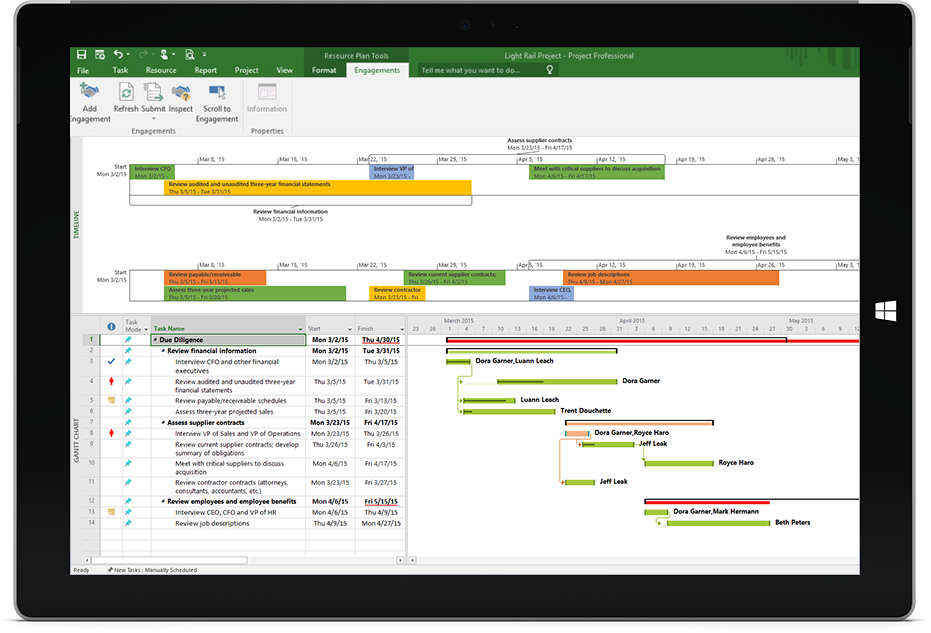Click the note indicator on row 13
Image resolution: width=931 pixels, height=633 pixels.
pos(111,511)
